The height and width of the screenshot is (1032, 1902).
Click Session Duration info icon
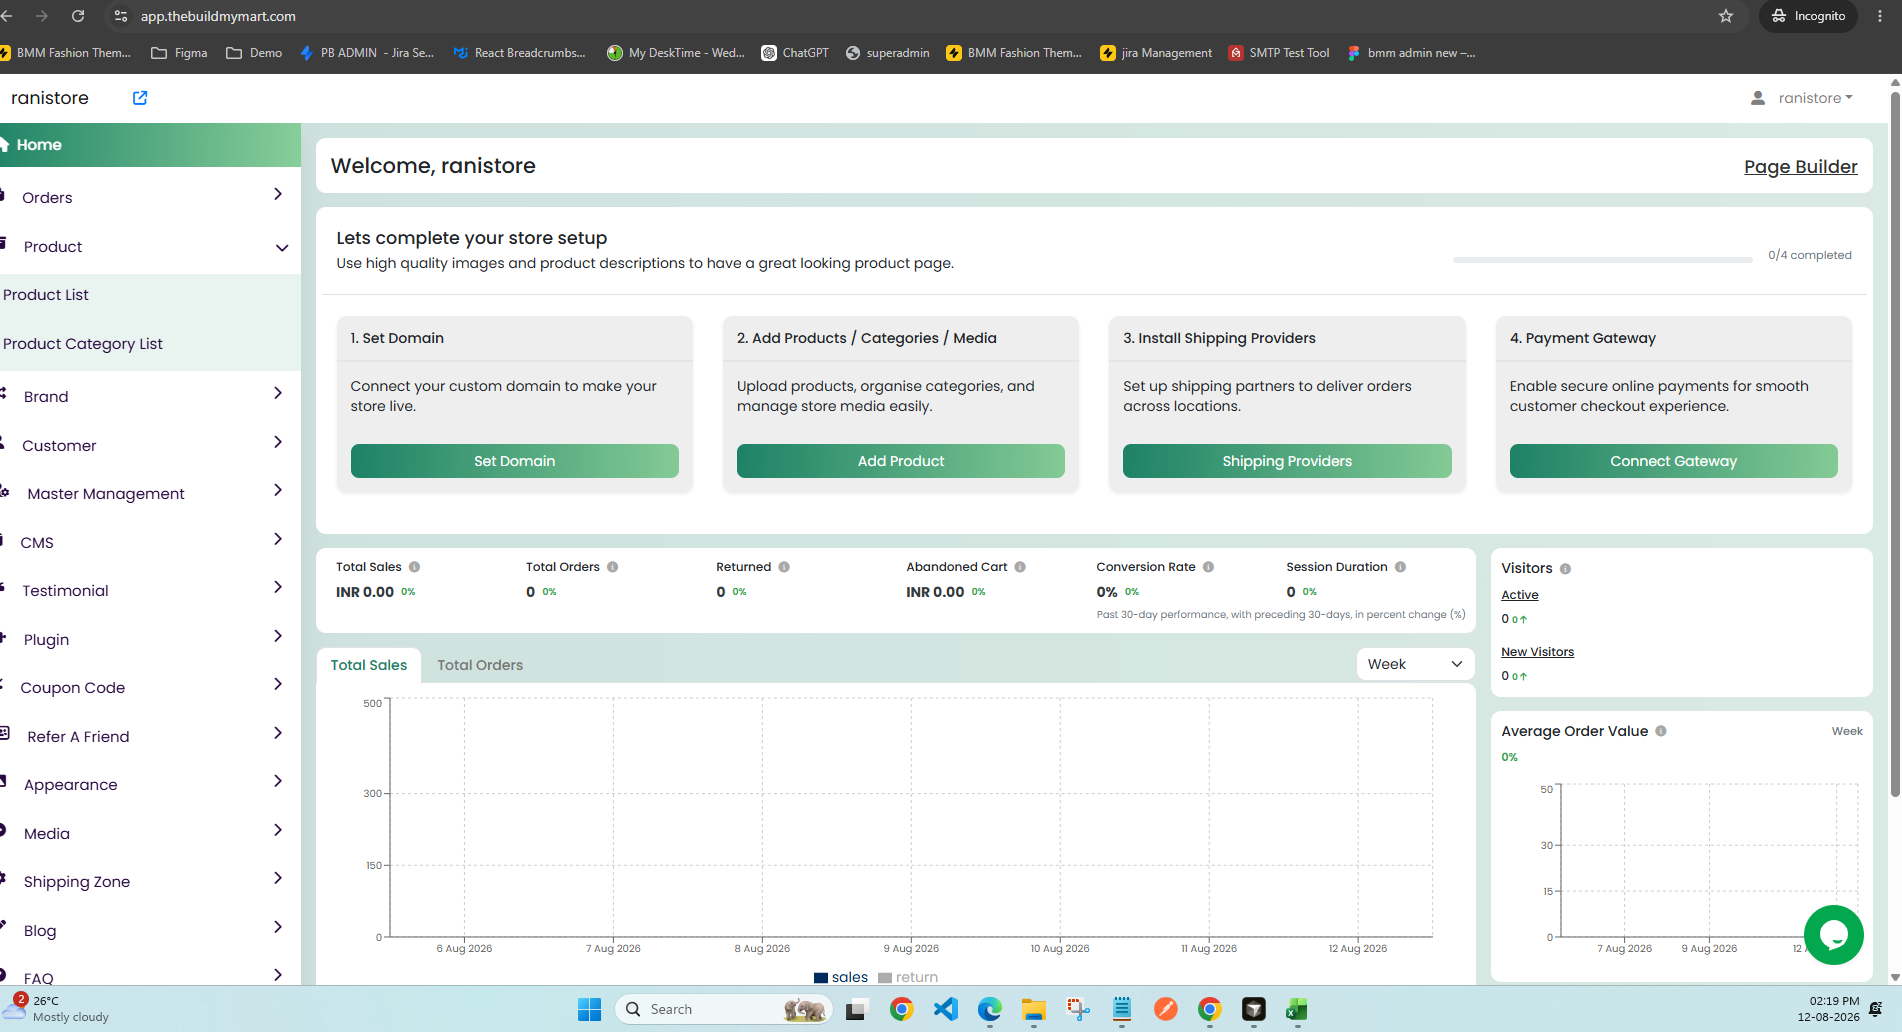click(1400, 567)
